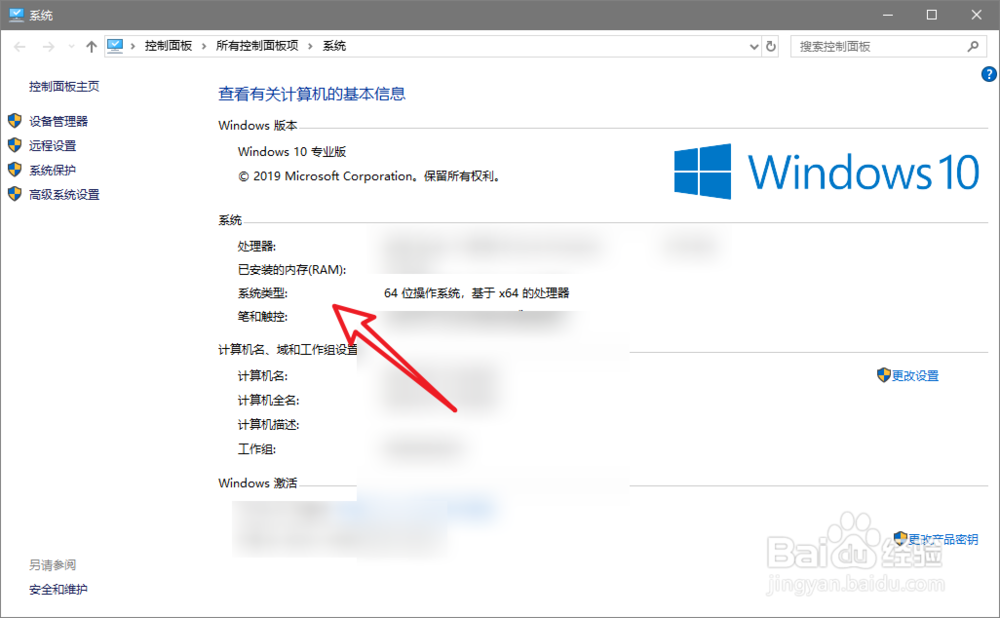Open 系统保护 link
Image resolution: width=1000 pixels, height=618 pixels.
52,170
